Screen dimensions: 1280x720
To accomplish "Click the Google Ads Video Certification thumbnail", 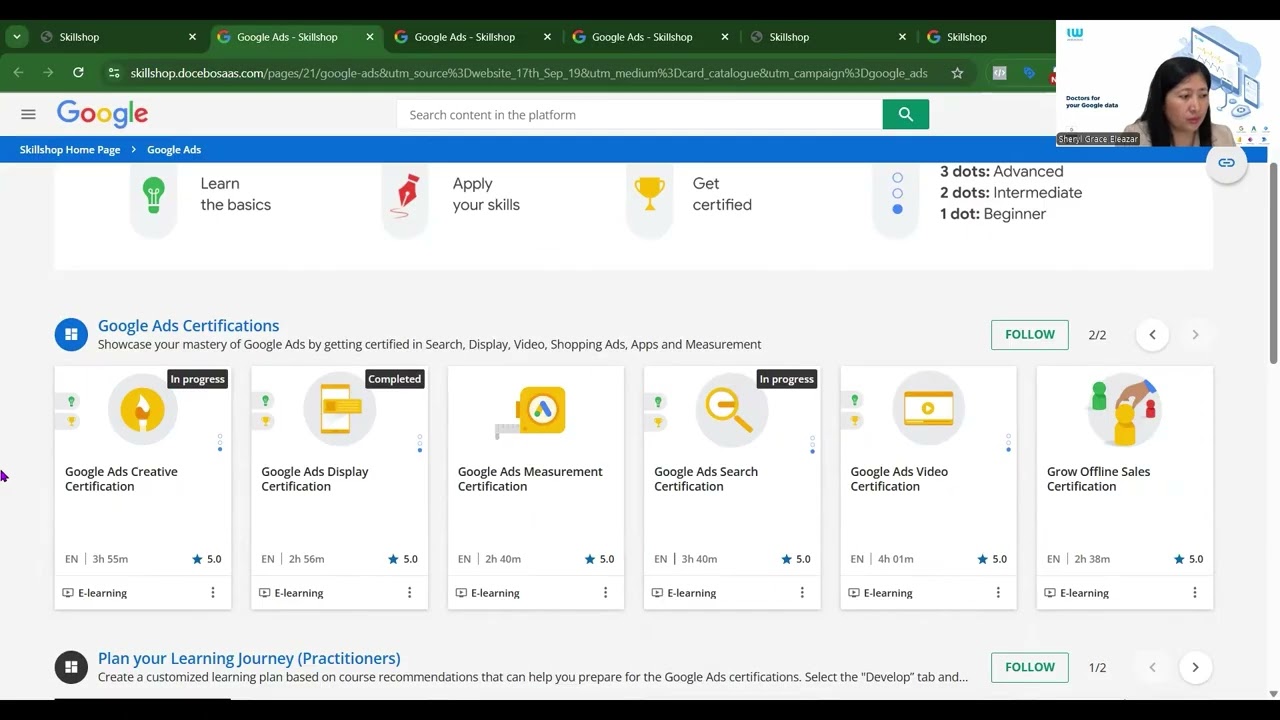I will (929, 409).
